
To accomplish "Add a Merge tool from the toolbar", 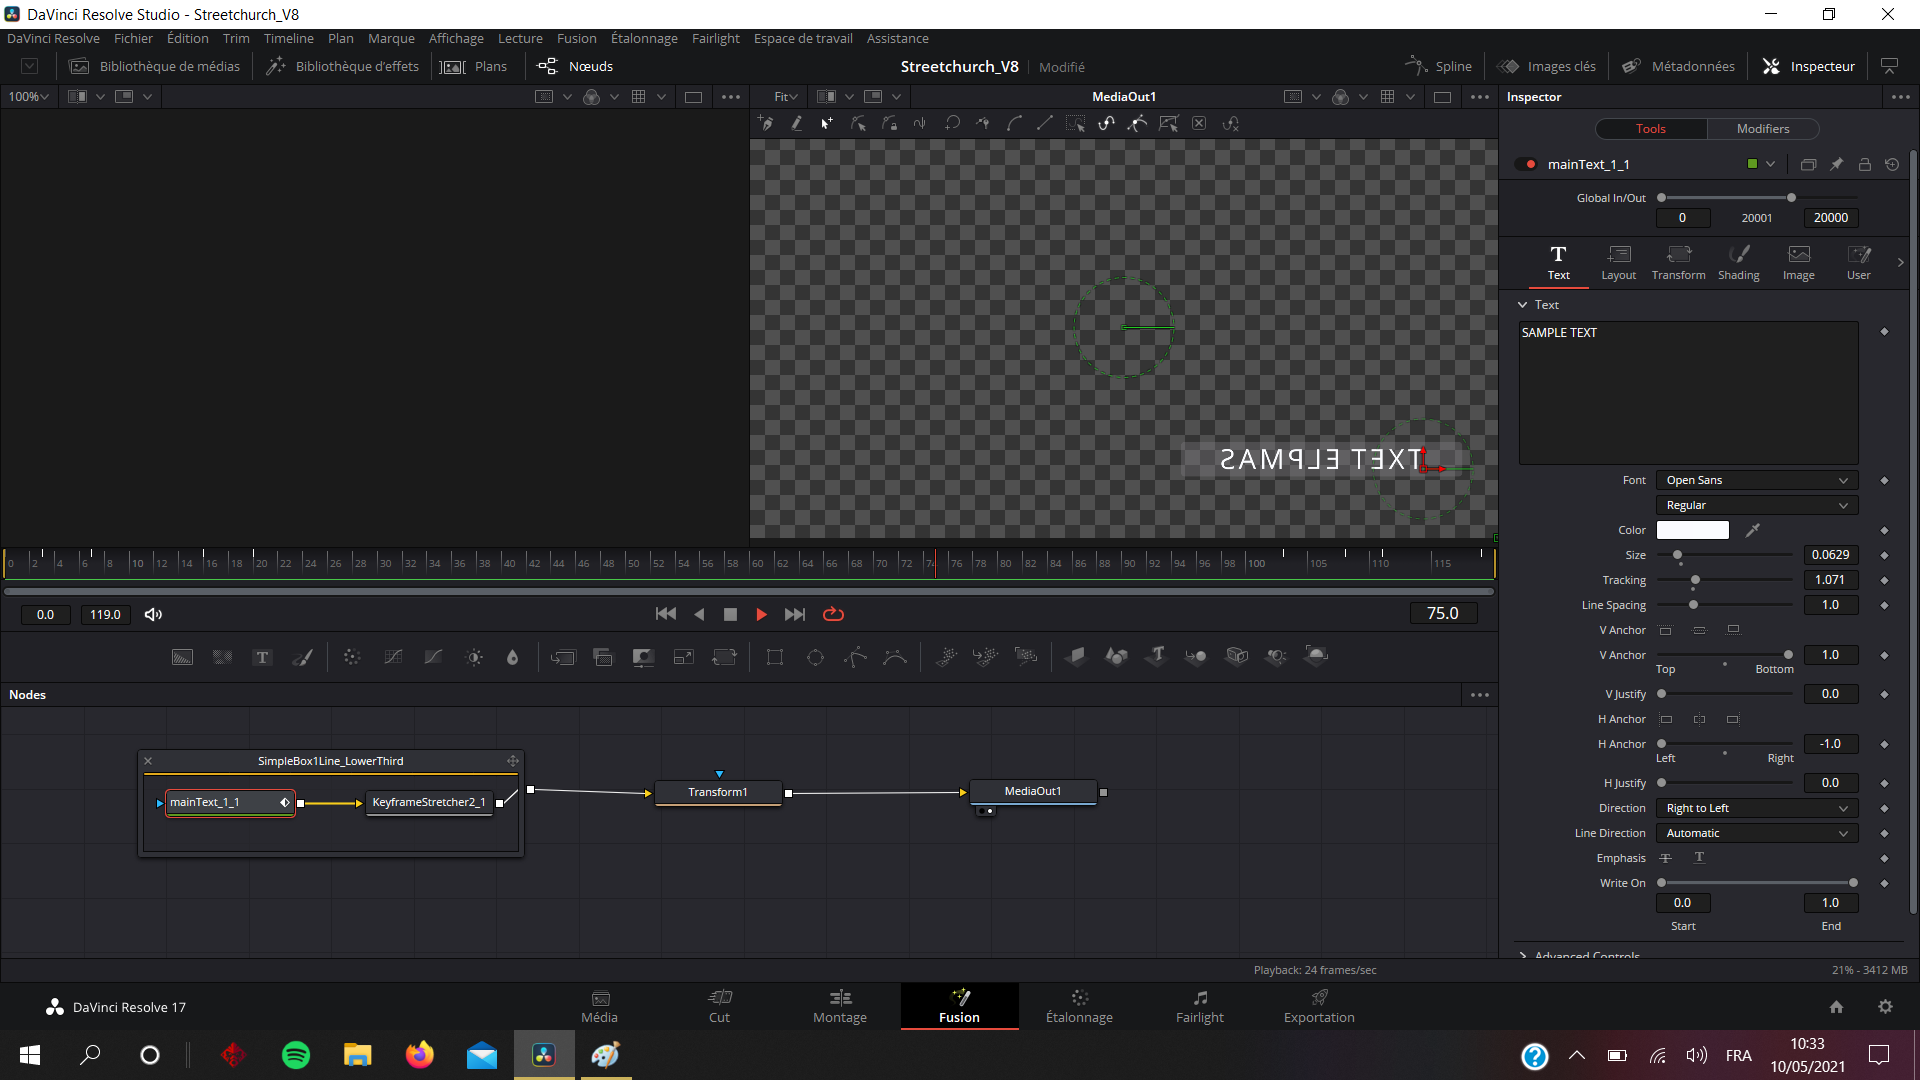I will coord(563,657).
